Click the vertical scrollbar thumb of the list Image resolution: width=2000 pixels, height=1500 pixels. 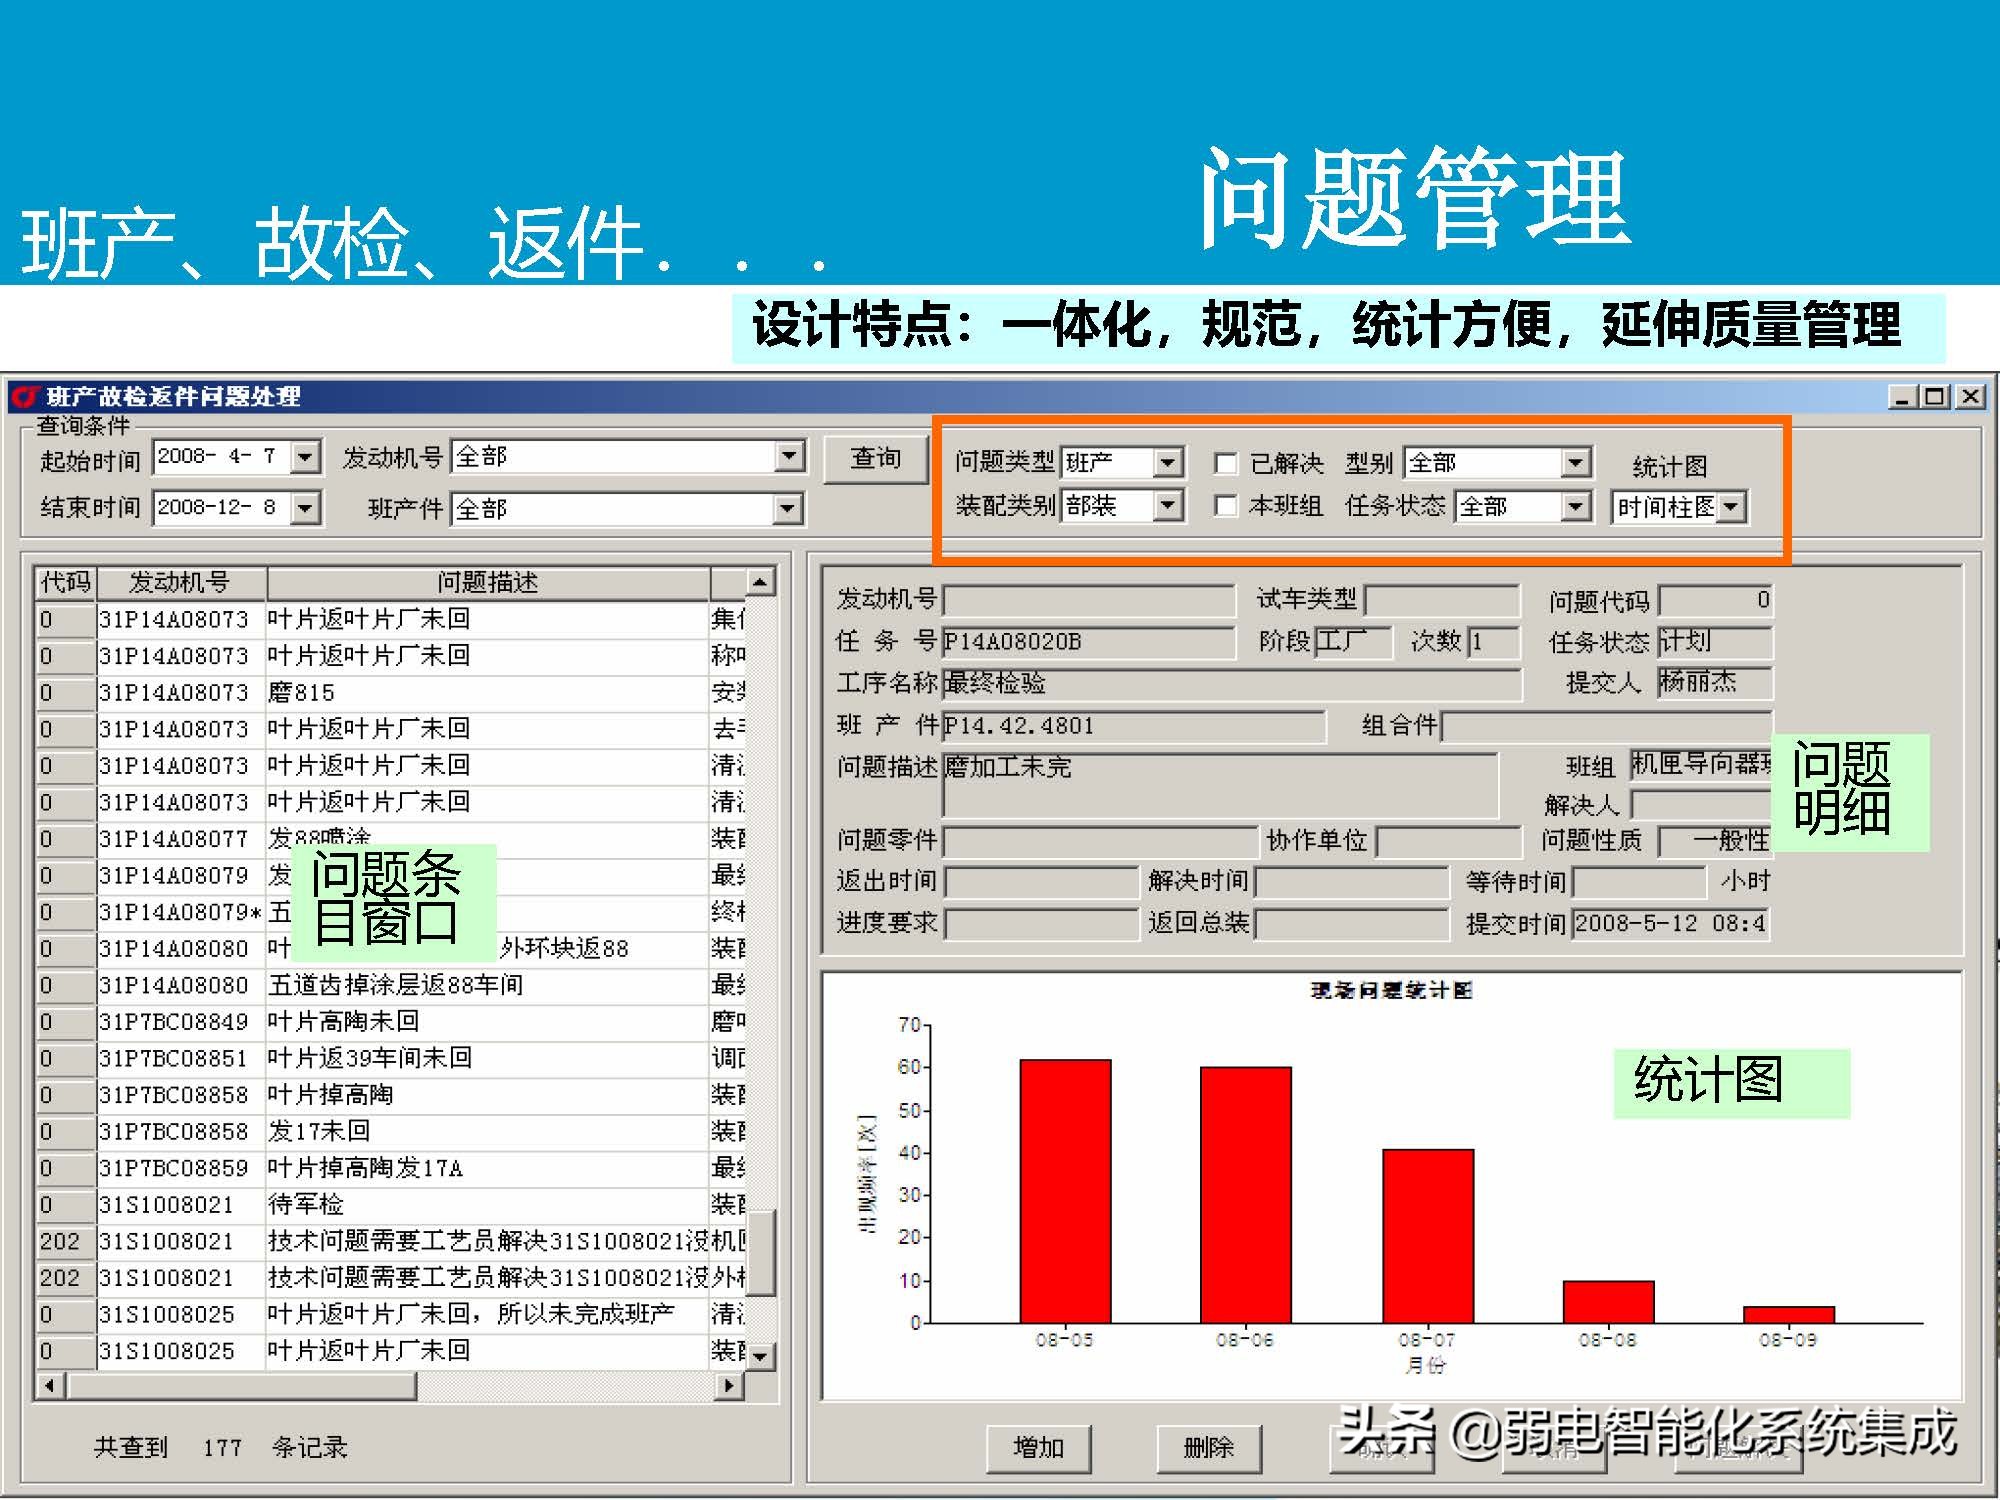(760, 1253)
